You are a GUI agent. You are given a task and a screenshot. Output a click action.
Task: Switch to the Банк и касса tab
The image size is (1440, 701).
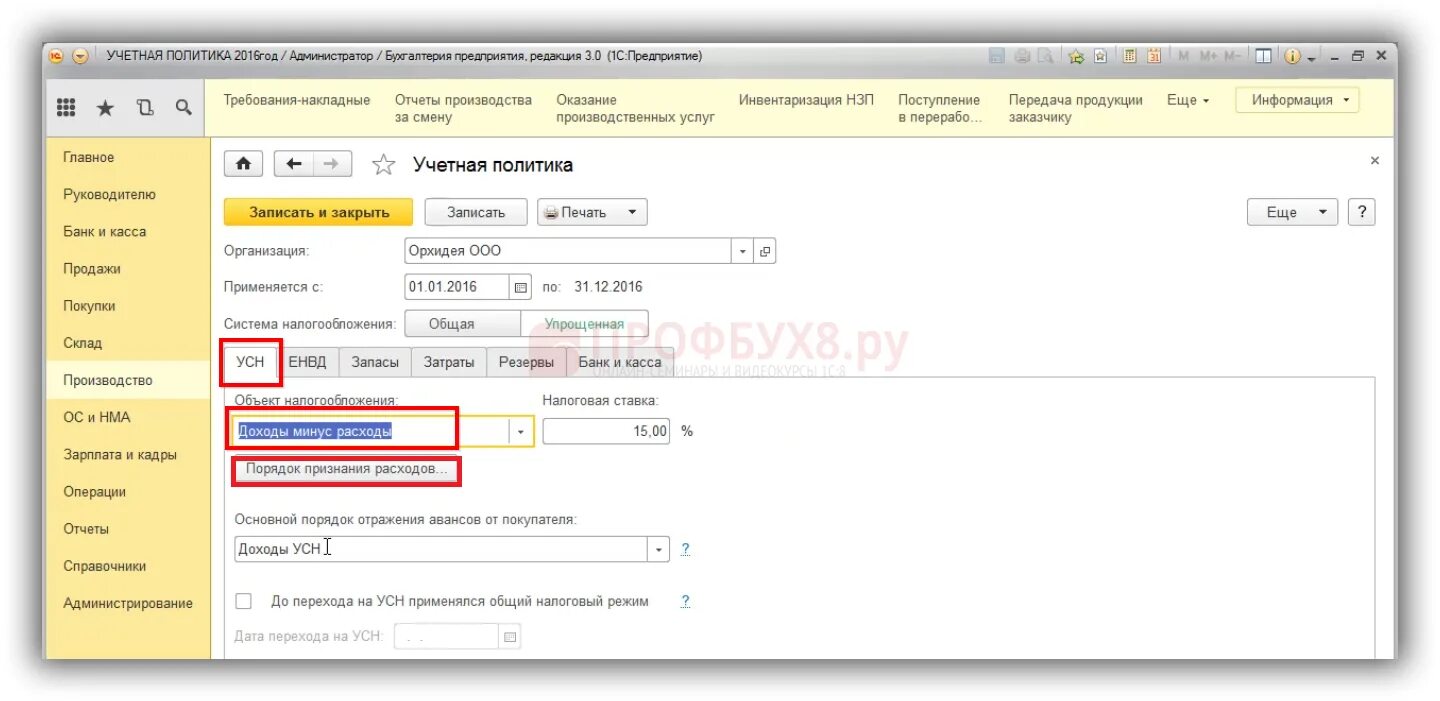coord(620,362)
